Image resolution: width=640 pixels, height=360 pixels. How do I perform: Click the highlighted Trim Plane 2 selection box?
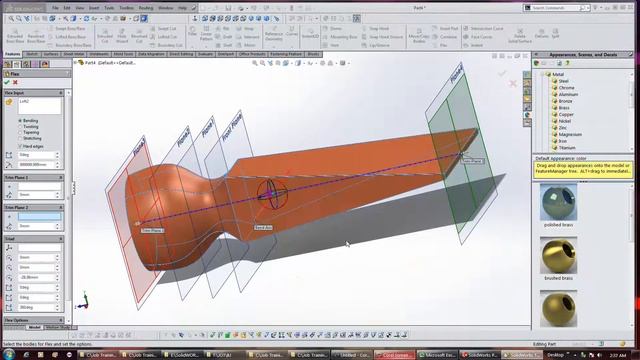(x=39, y=217)
